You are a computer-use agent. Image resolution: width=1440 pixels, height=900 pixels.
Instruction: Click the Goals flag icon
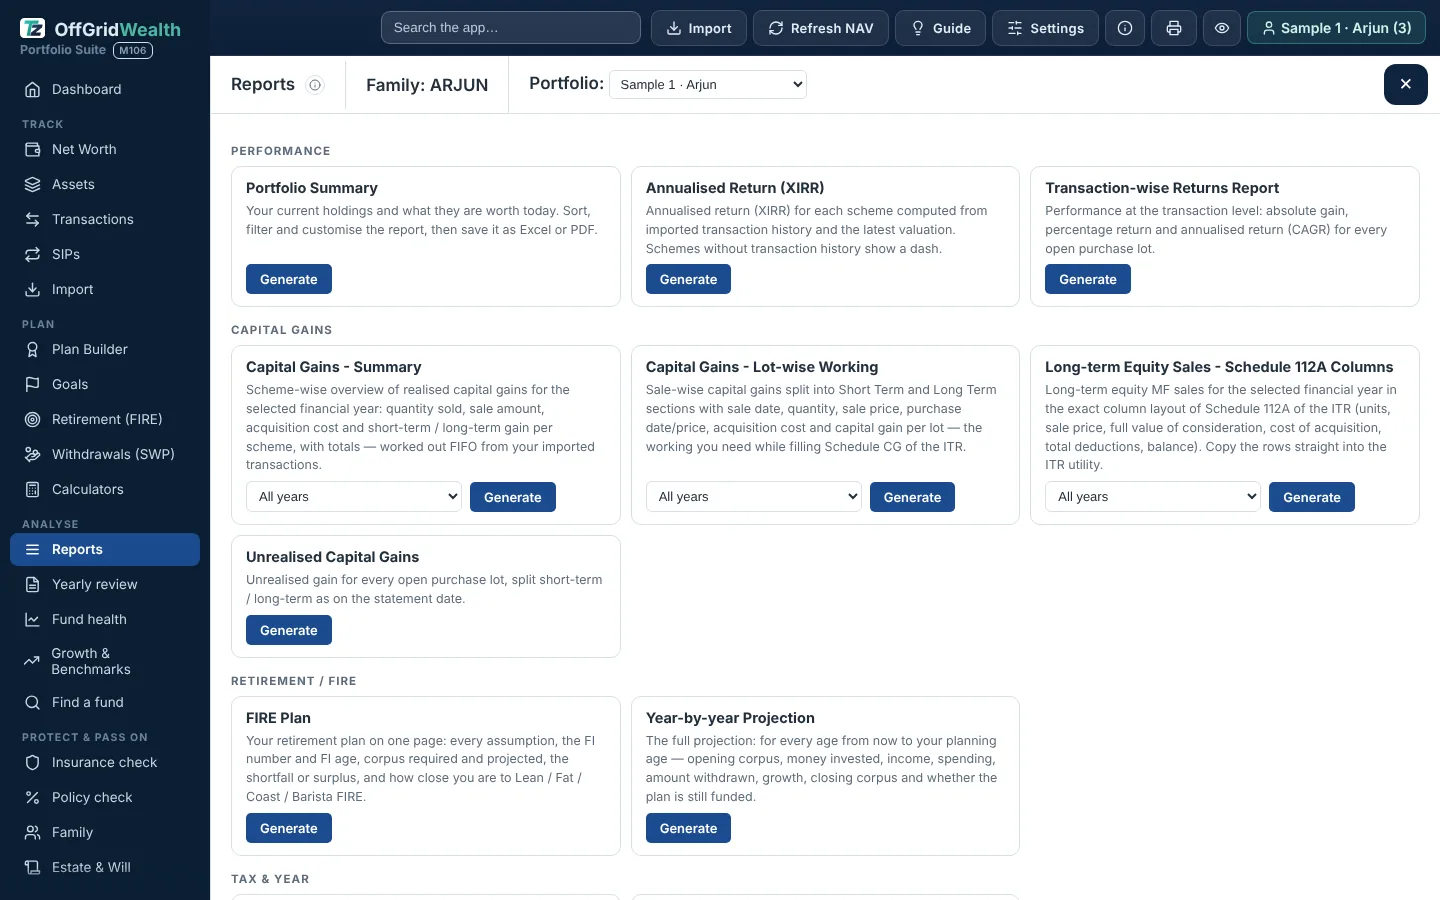click(x=33, y=384)
